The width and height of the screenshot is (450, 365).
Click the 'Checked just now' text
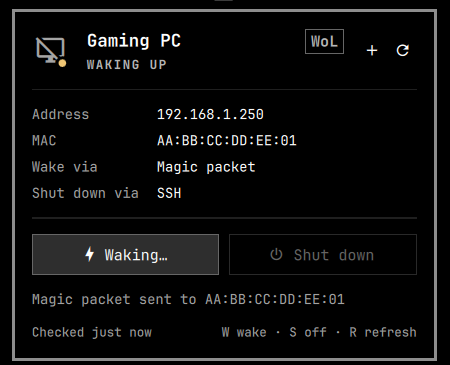click(92, 332)
